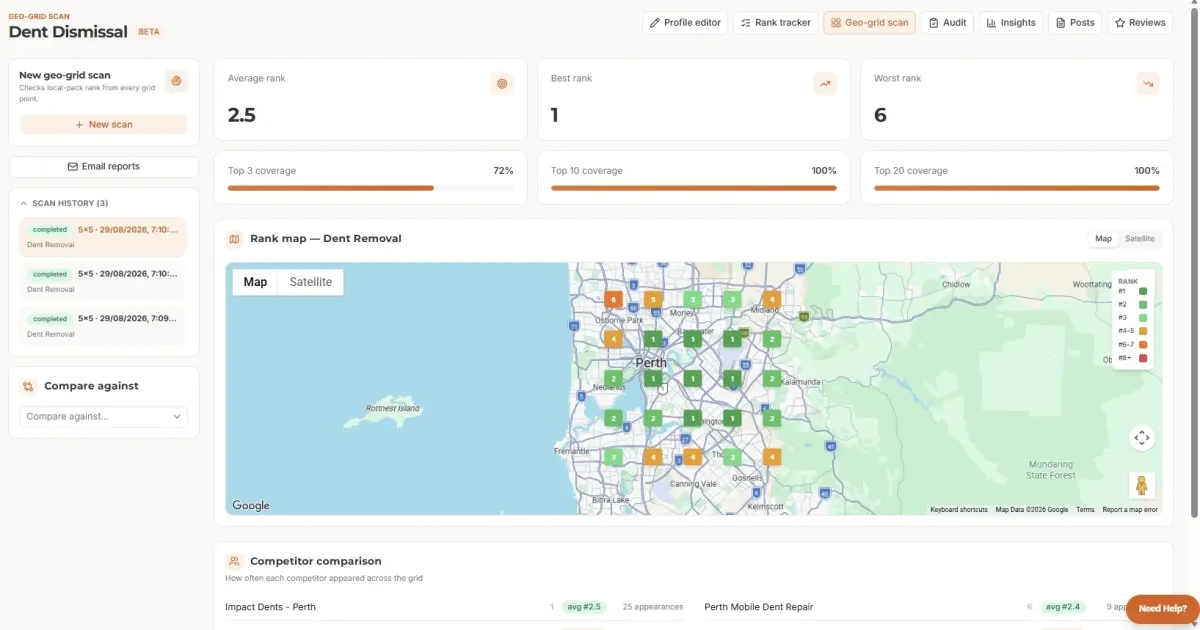
Task: Click the Average rank value 2.5
Action: click(242, 115)
